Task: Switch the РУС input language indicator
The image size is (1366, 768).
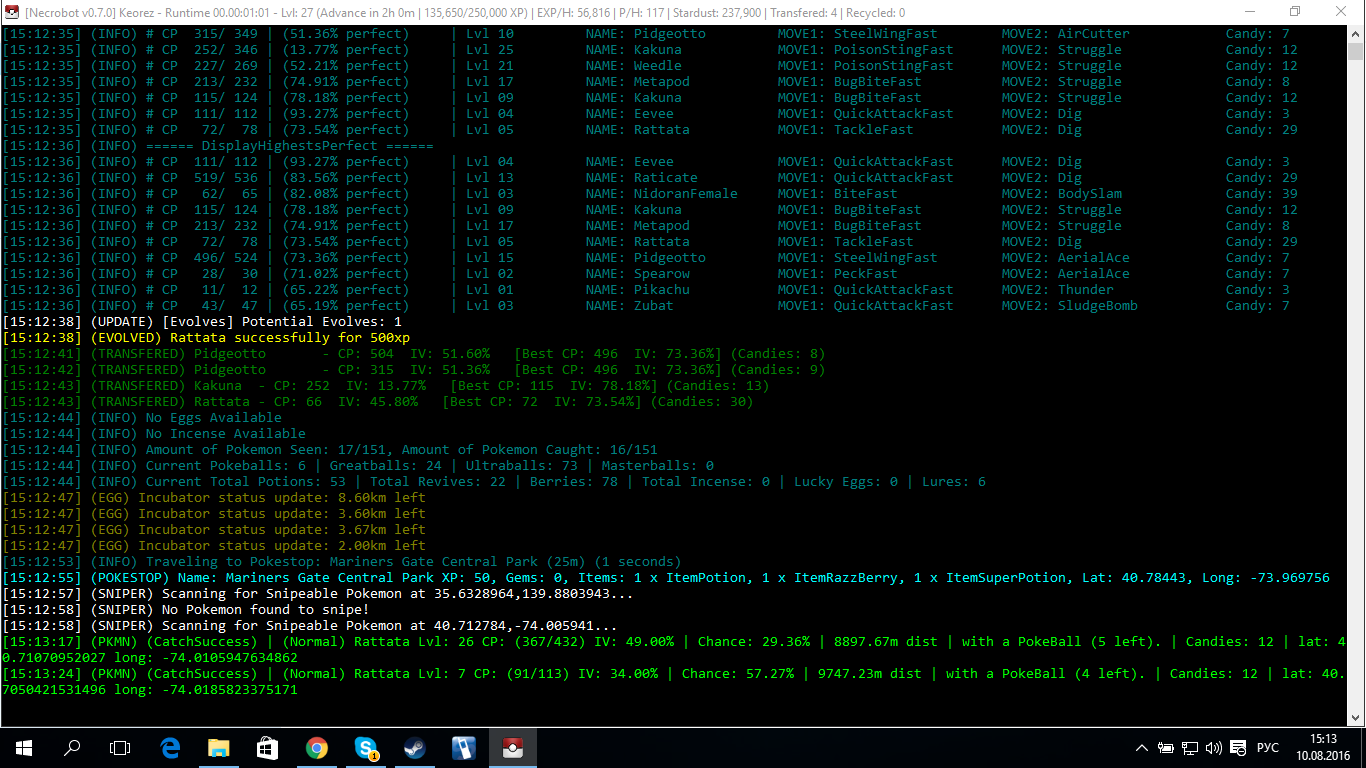Action: pyautogui.click(x=1267, y=748)
